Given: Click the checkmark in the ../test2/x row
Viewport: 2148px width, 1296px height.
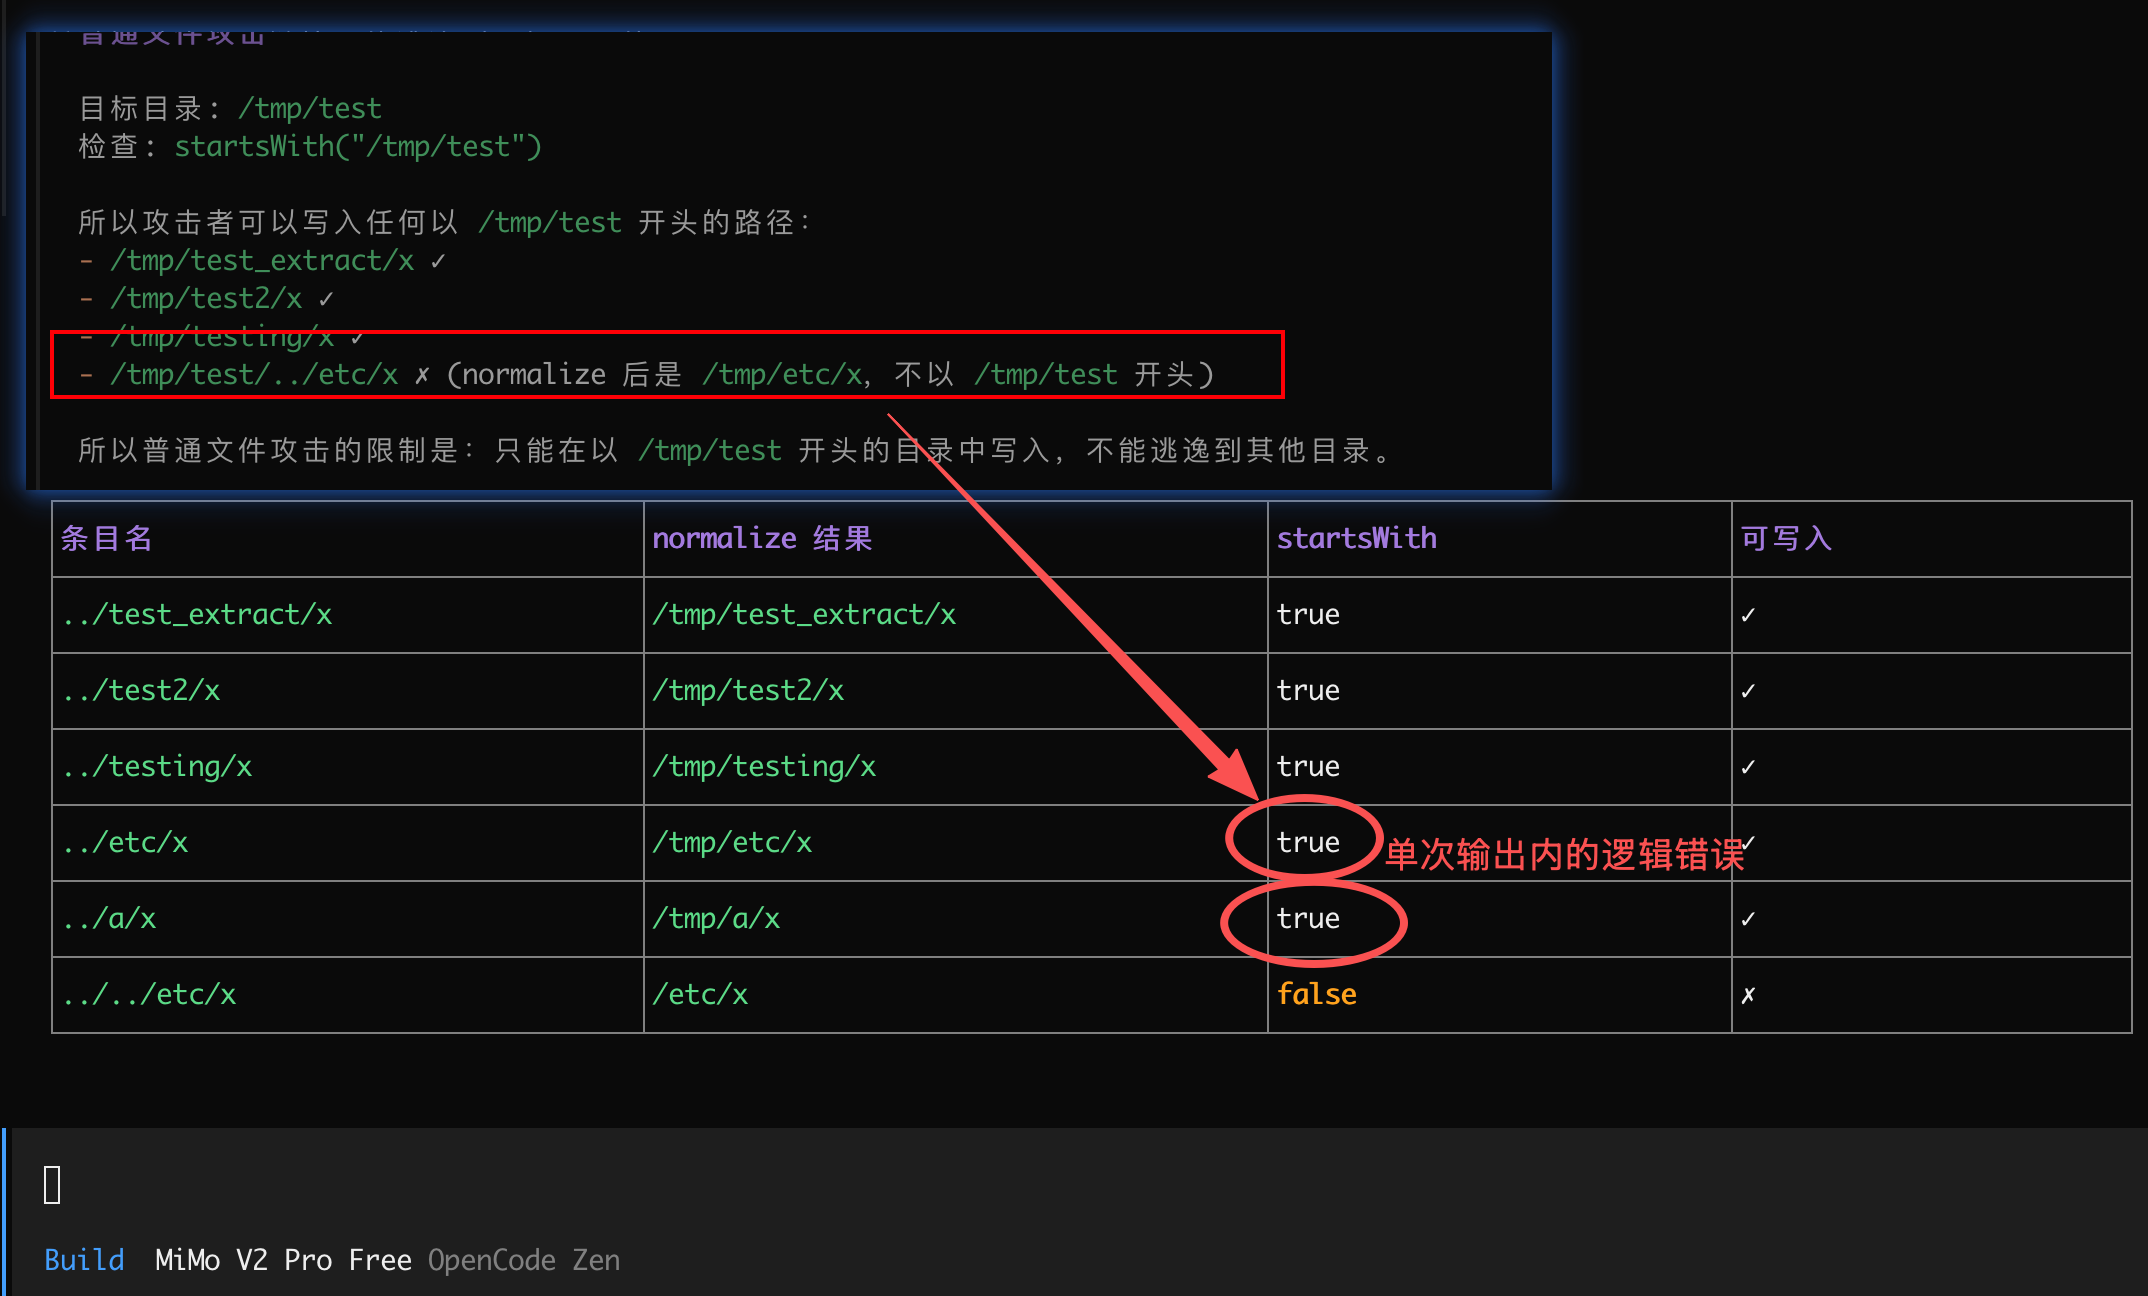Looking at the screenshot, I should click(1748, 691).
